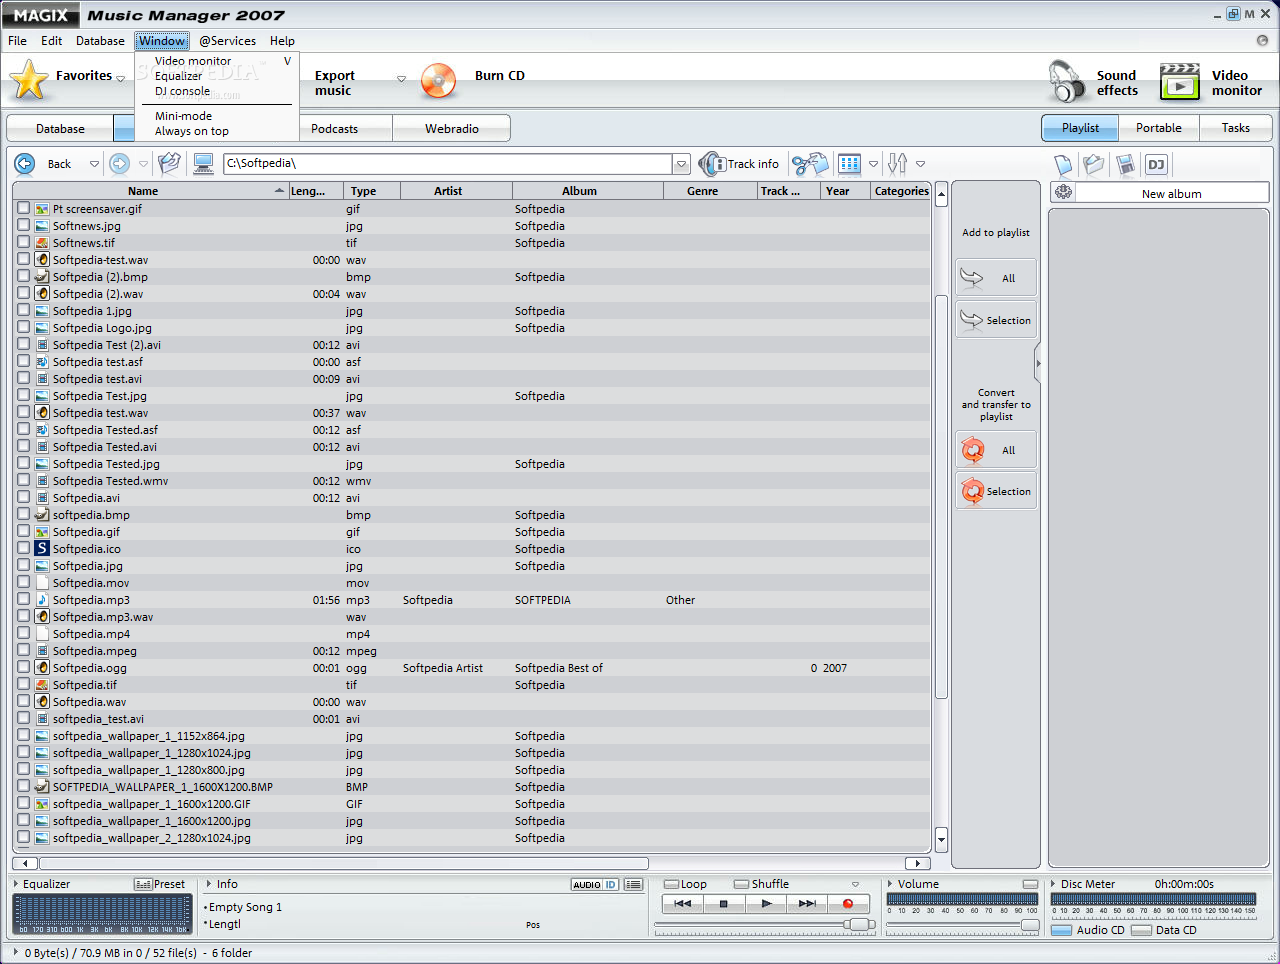This screenshot has height=964, width=1280.
Task: Click the Add to playlist Selection arrow icon
Action: click(971, 320)
